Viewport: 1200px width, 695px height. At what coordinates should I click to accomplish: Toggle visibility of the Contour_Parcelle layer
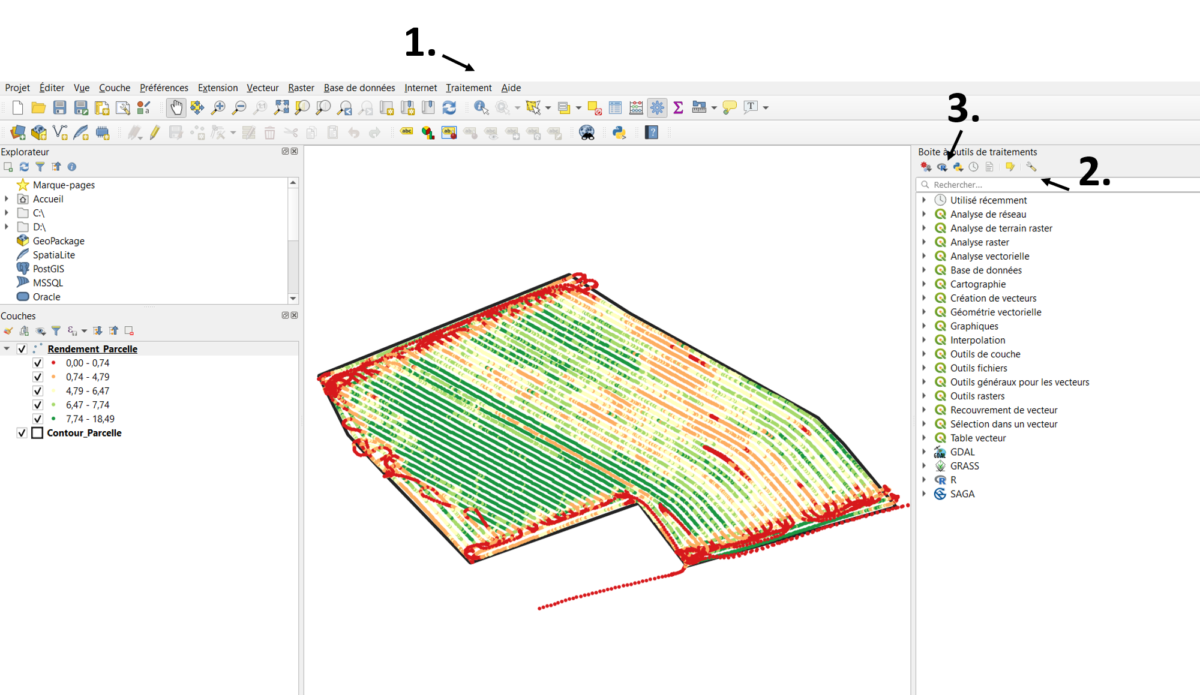(22, 433)
